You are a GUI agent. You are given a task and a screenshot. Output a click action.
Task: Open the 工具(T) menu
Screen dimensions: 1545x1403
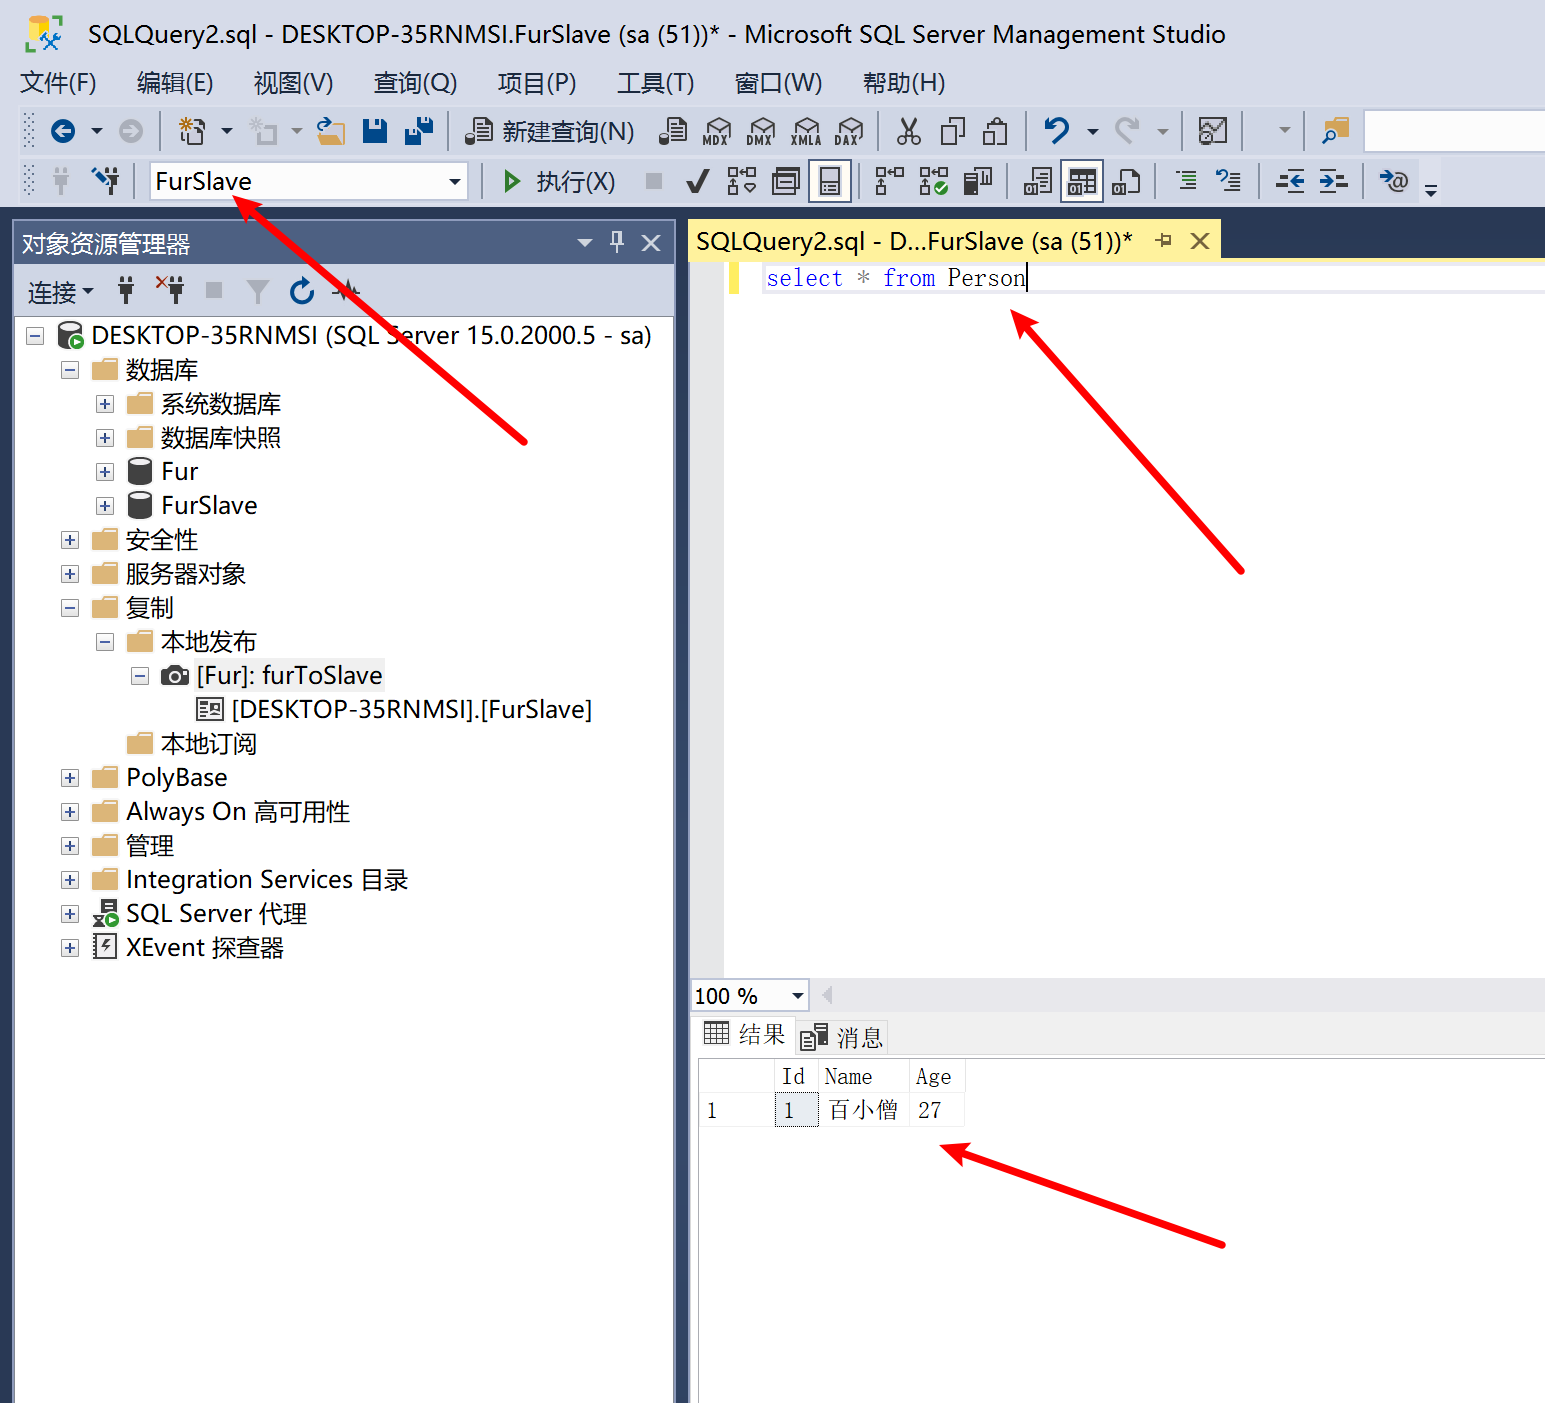coord(655,83)
